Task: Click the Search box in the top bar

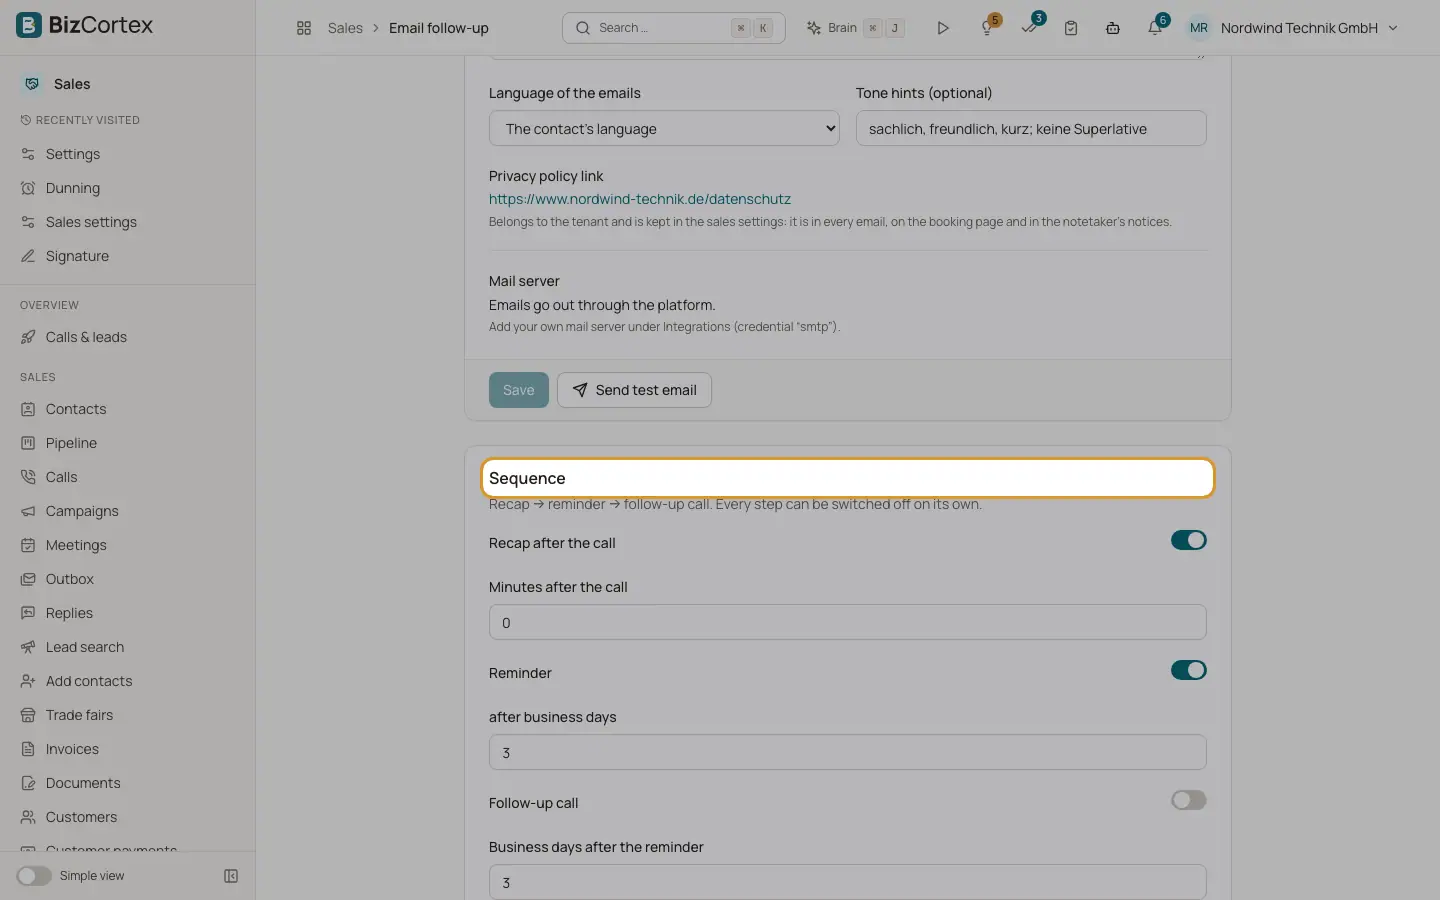Action: click(674, 28)
